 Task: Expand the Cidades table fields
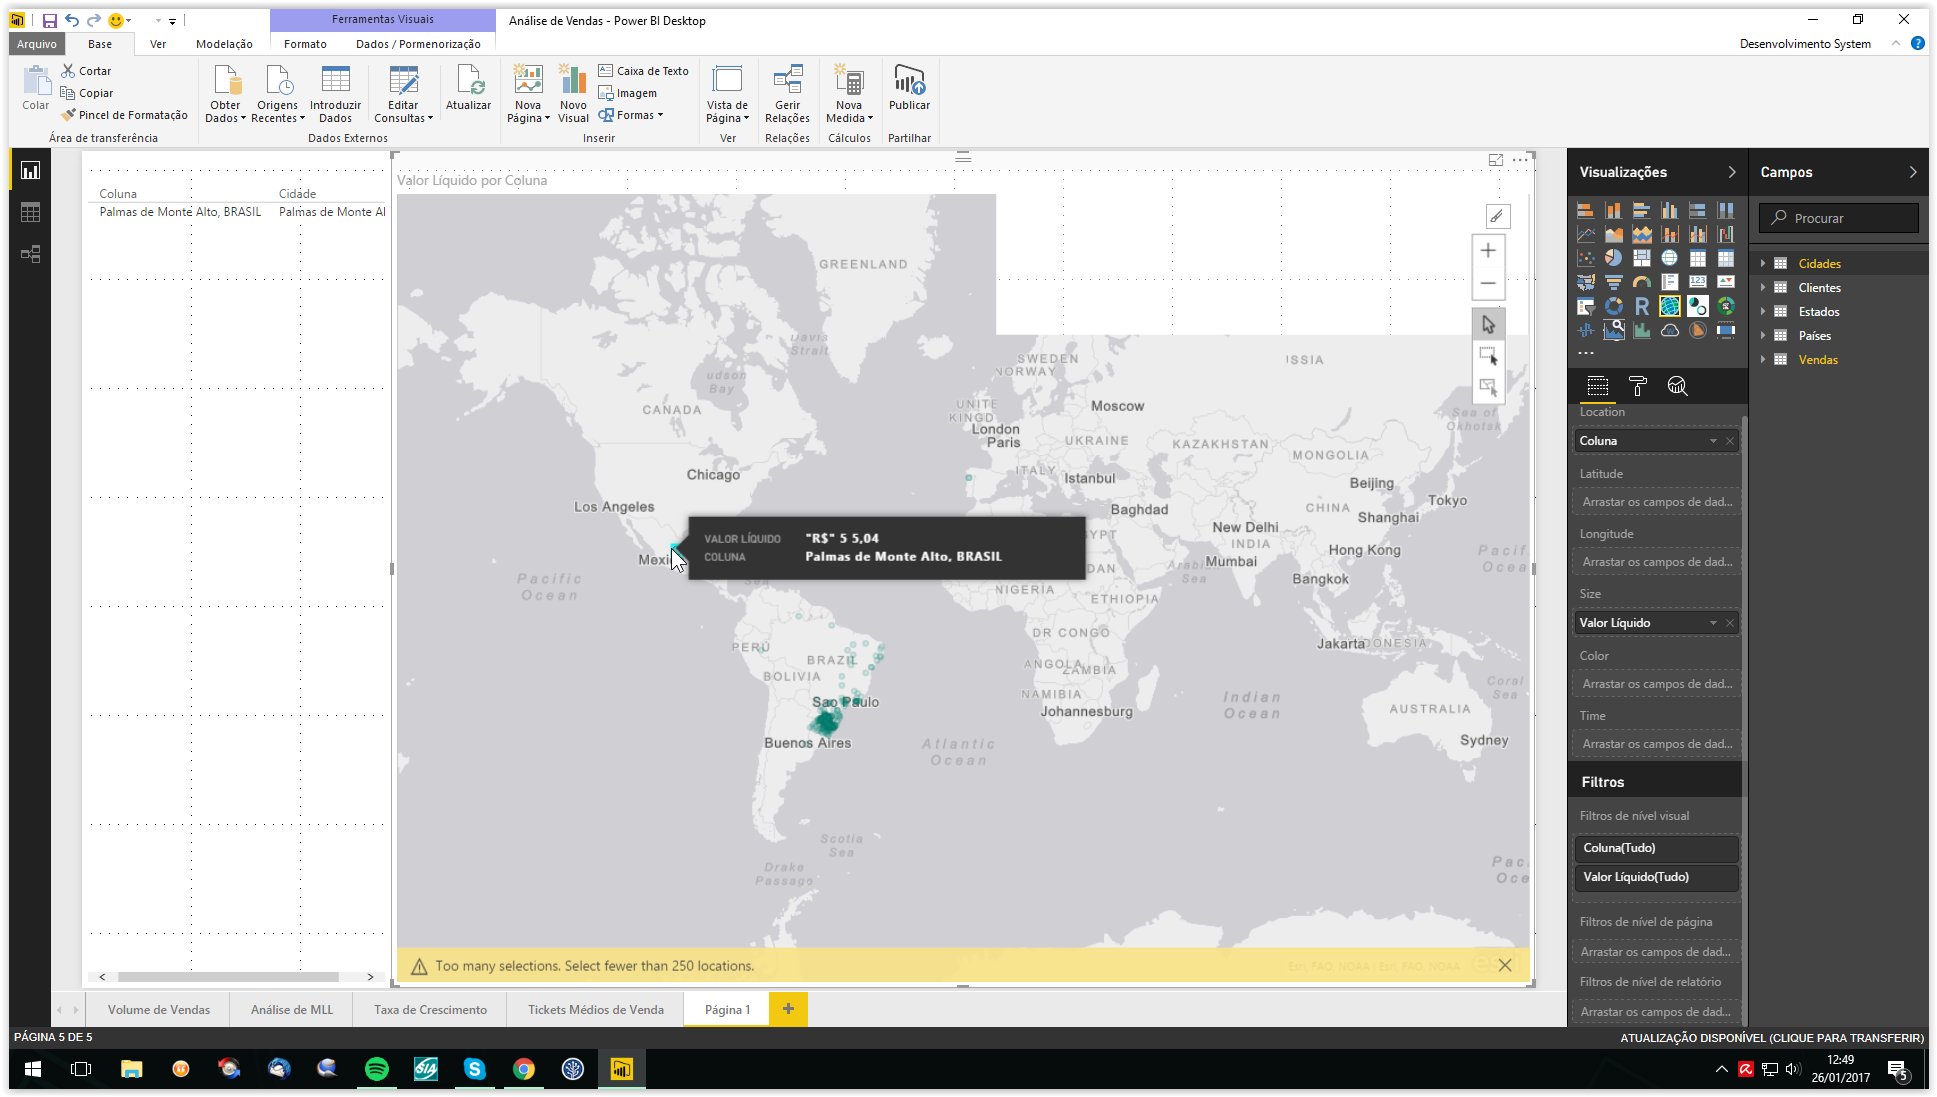(1763, 263)
